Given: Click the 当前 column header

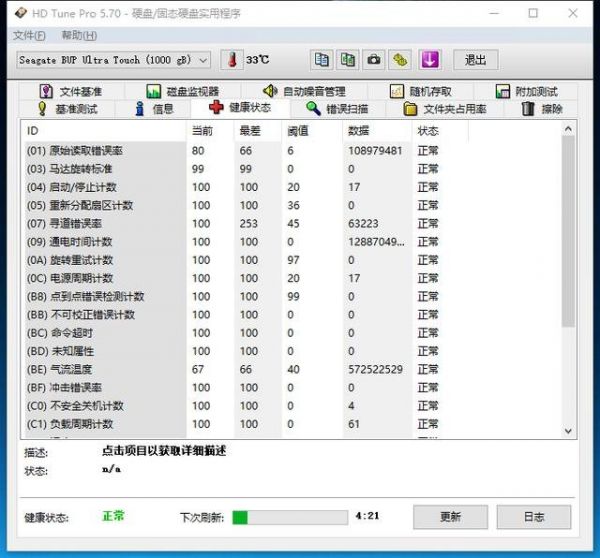Looking at the screenshot, I should pos(210,131).
